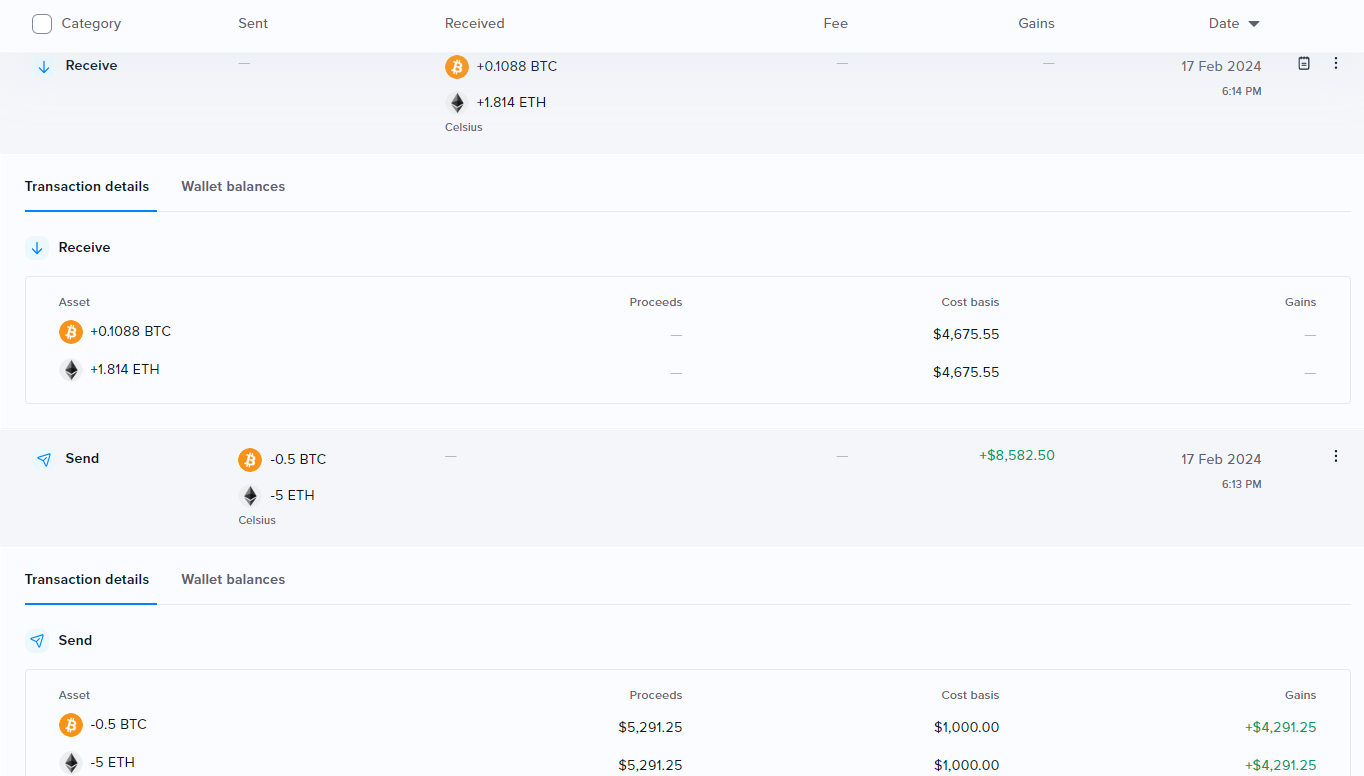Select Transaction details tab under Send
Screen dimensions: 1364x776
[x=87, y=580]
